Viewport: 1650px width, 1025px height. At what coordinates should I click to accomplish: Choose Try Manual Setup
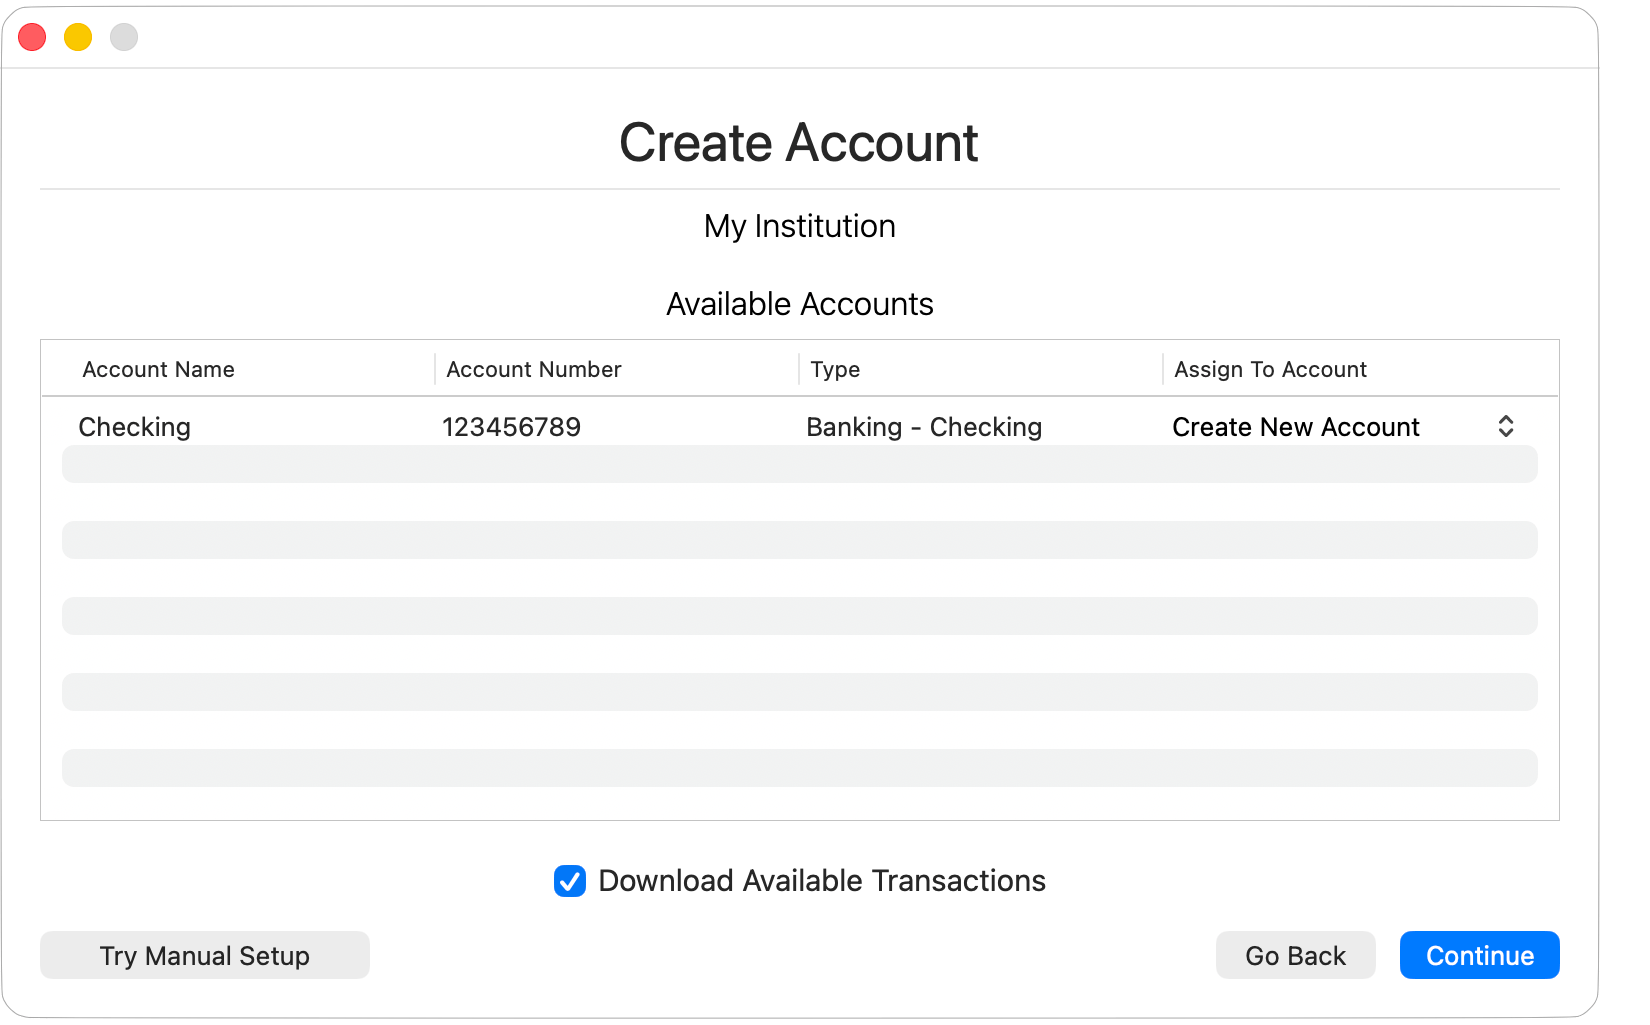[x=204, y=955]
